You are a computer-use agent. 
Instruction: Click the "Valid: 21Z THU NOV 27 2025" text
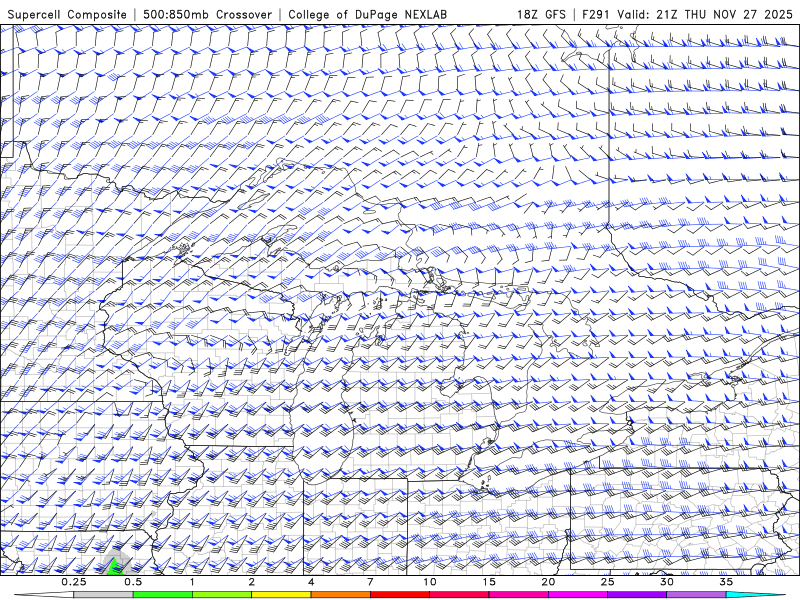pyautogui.click(x=705, y=14)
